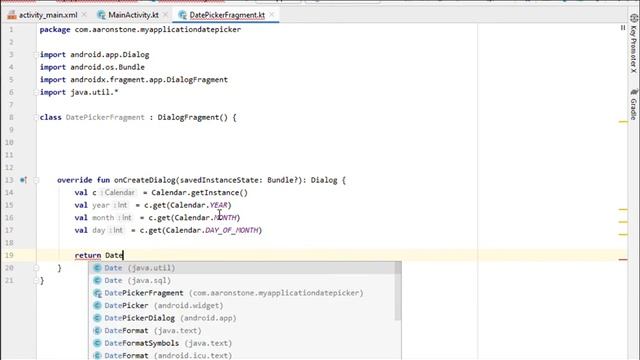Click the return keyword on line 19

88,256
